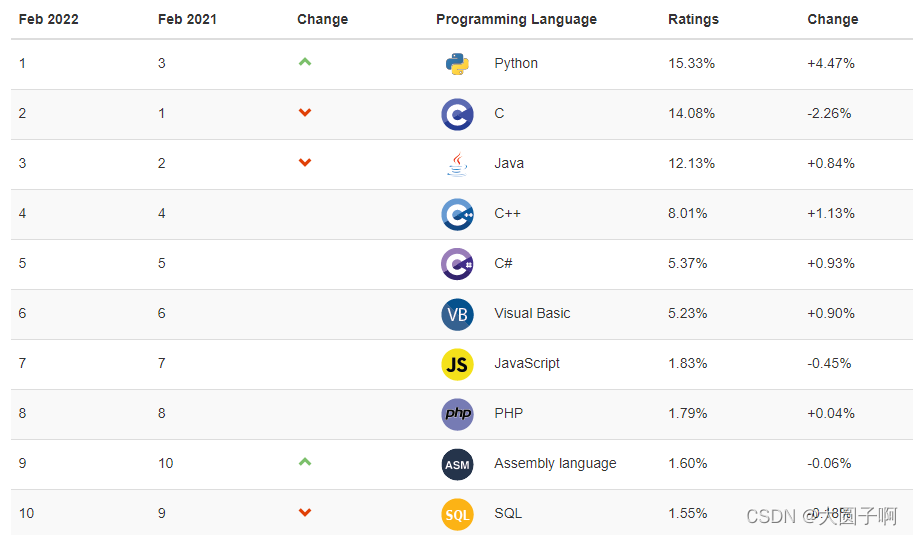This screenshot has height=535, width=913.
Task: Click the Ratings column header
Action: 693,19
